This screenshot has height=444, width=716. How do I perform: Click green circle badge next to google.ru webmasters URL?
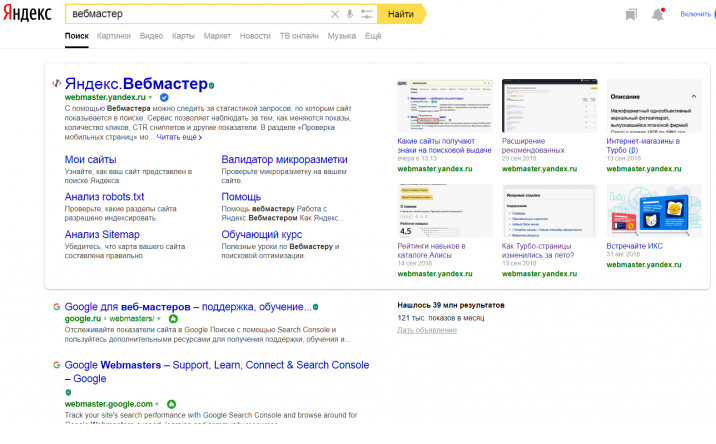(173, 319)
